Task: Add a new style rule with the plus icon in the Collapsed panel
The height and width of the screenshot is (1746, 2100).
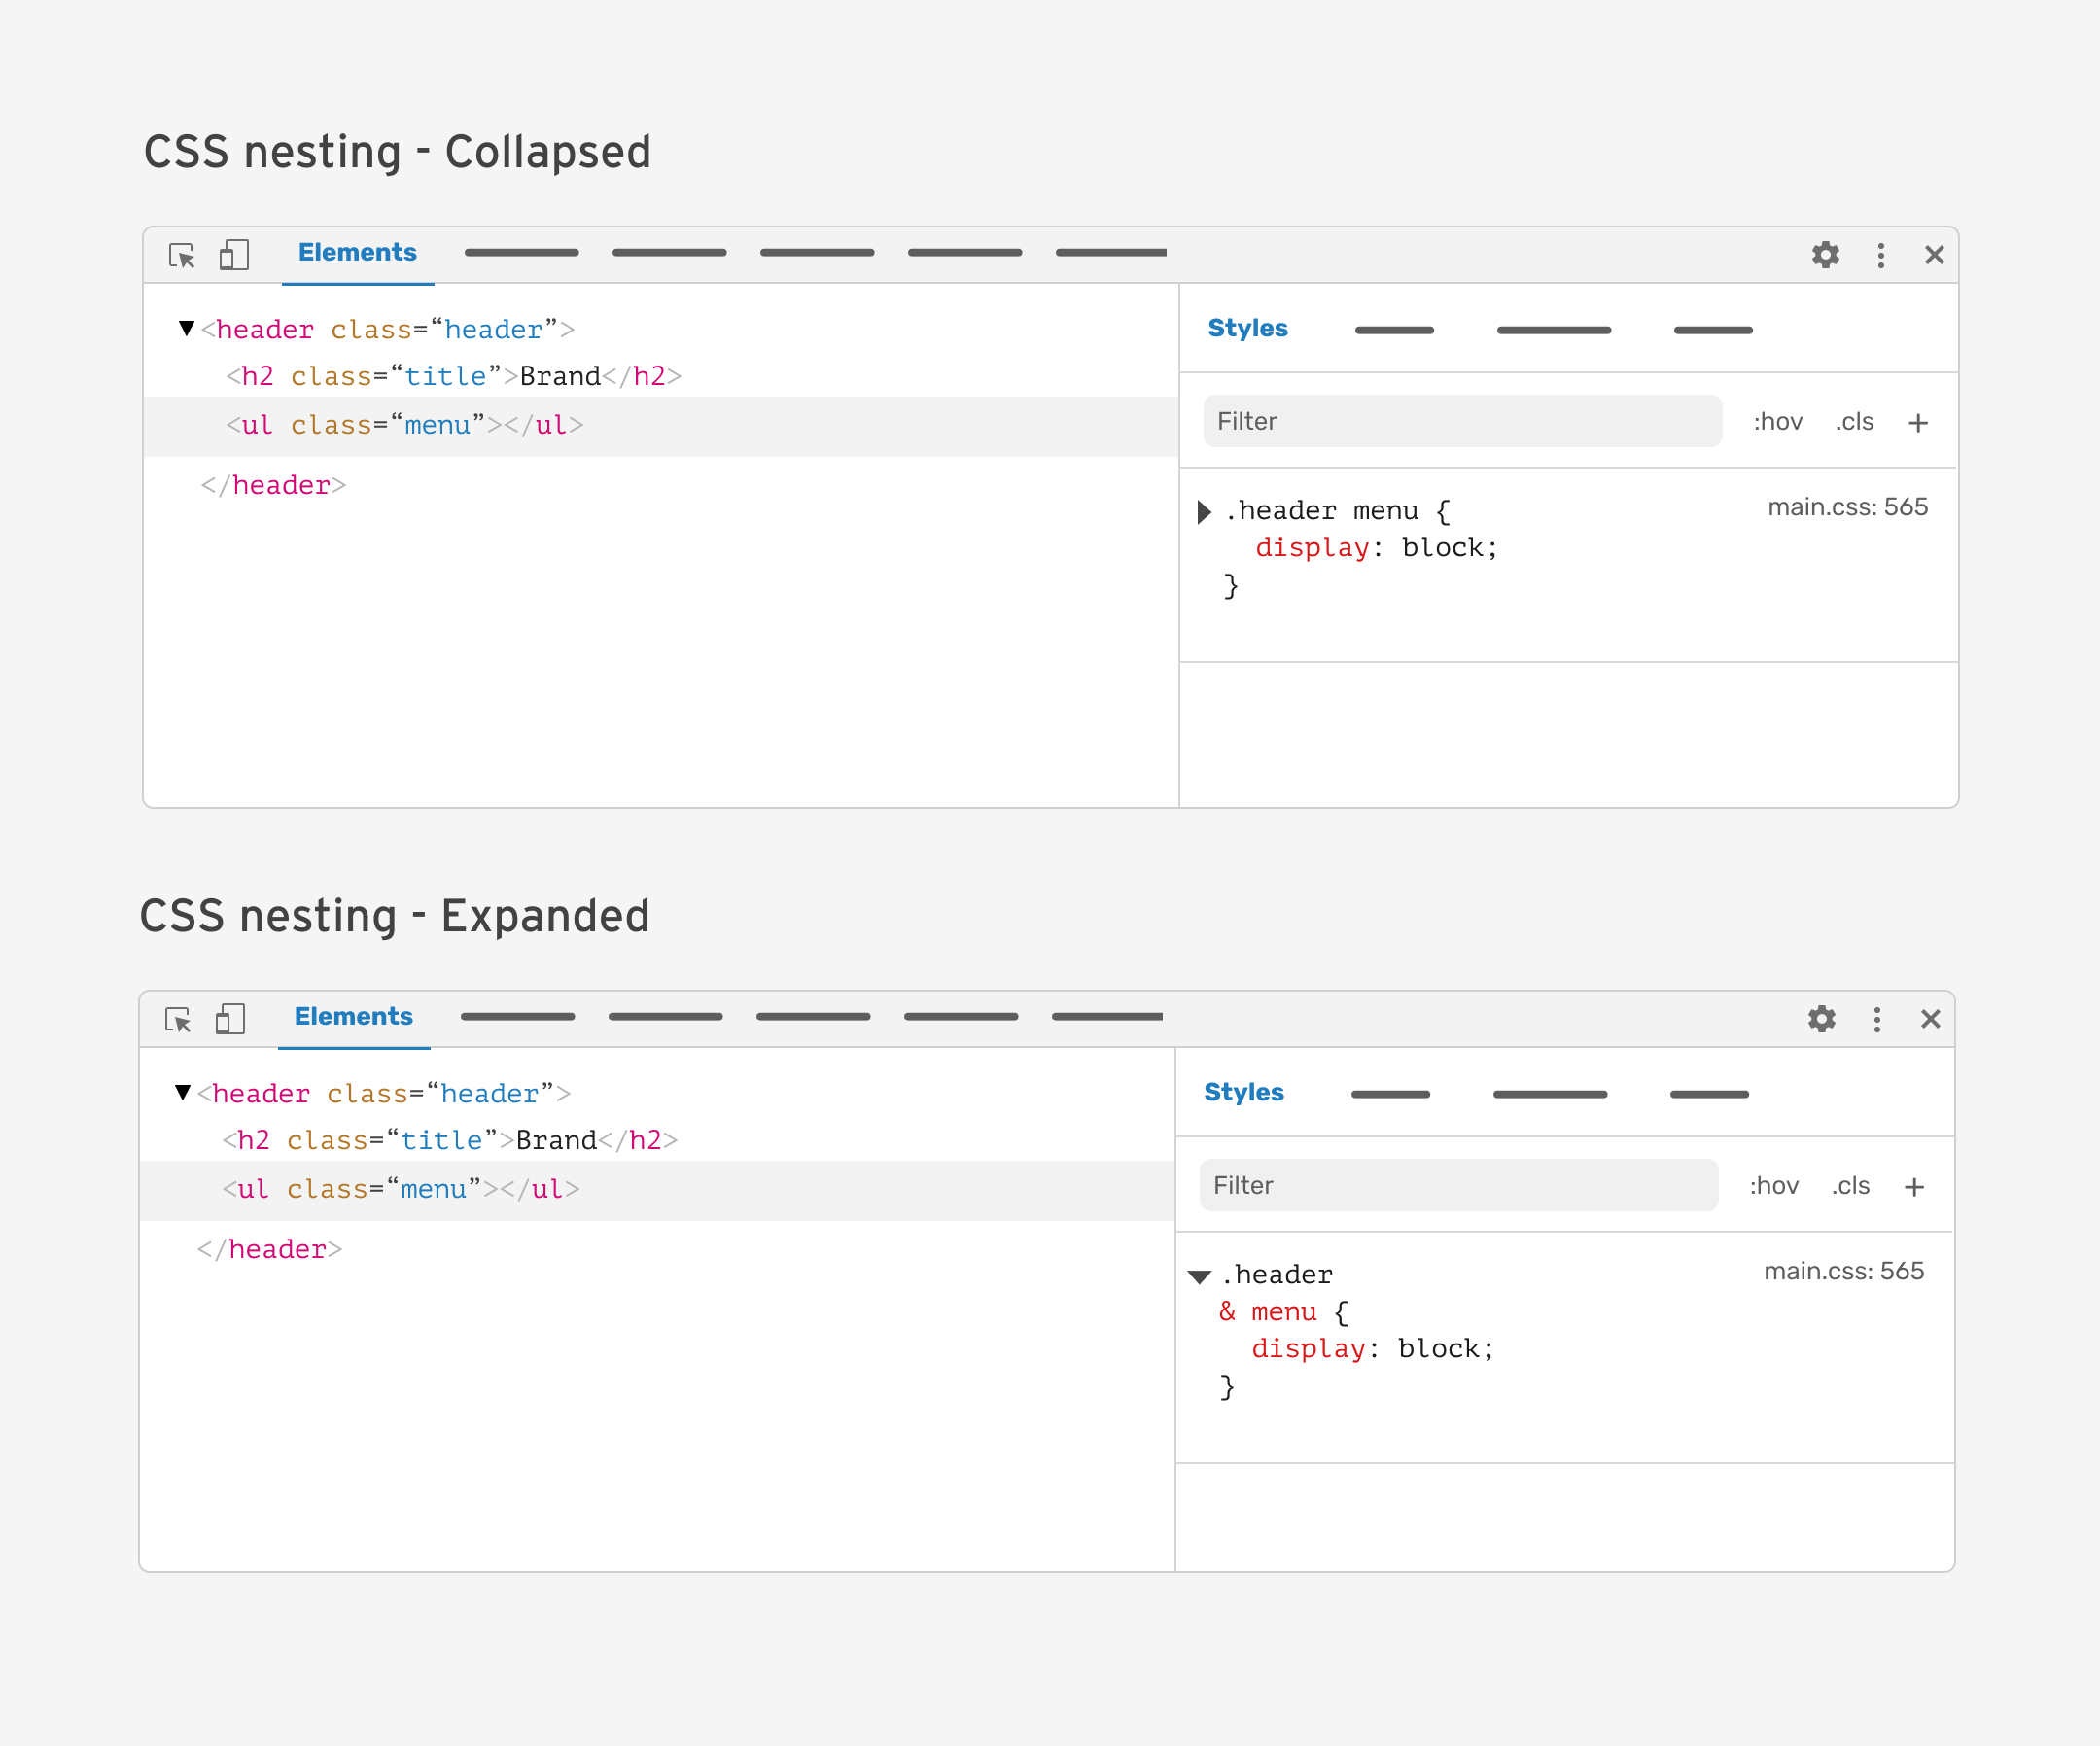Action: (x=1917, y=423)
